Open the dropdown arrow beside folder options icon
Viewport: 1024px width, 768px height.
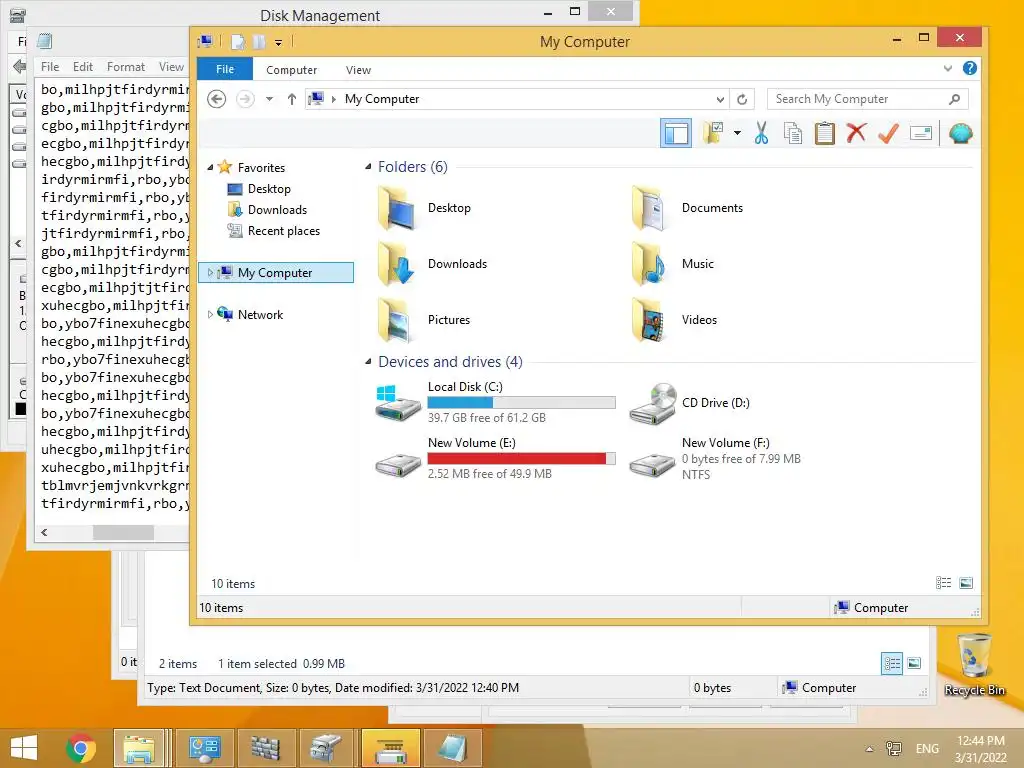(737, 133)
